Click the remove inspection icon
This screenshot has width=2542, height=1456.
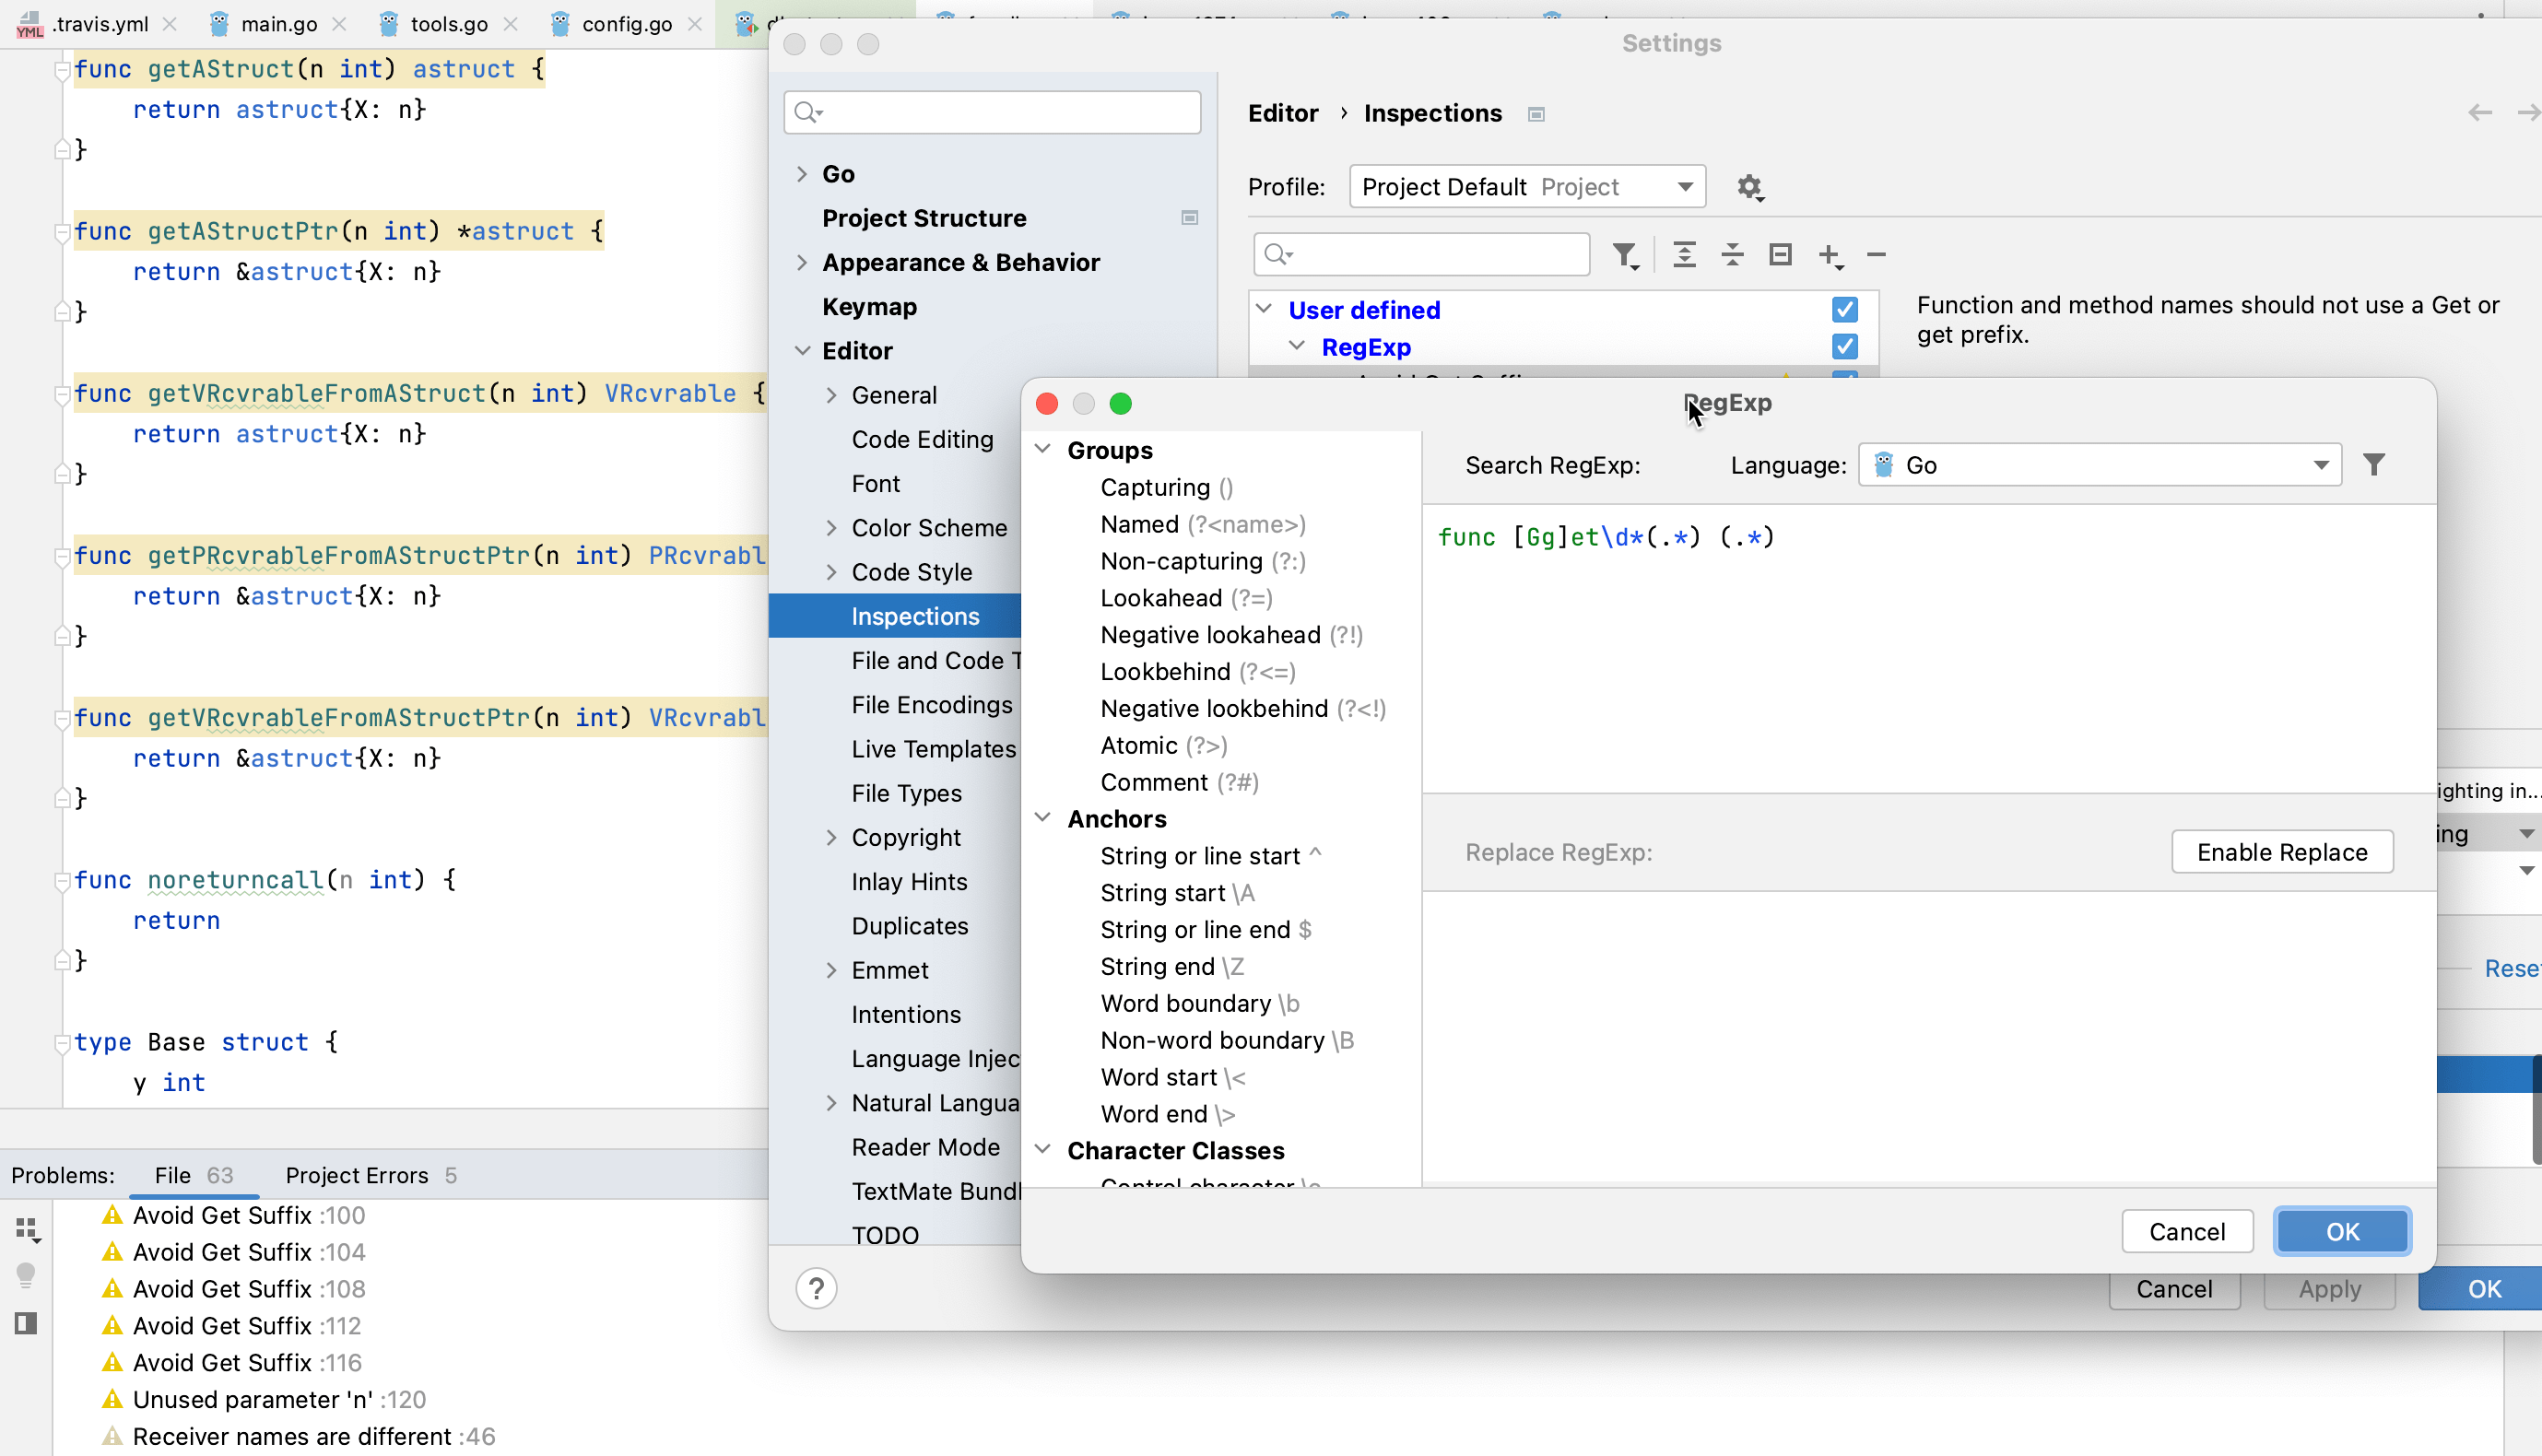[x=1877, y=255]
